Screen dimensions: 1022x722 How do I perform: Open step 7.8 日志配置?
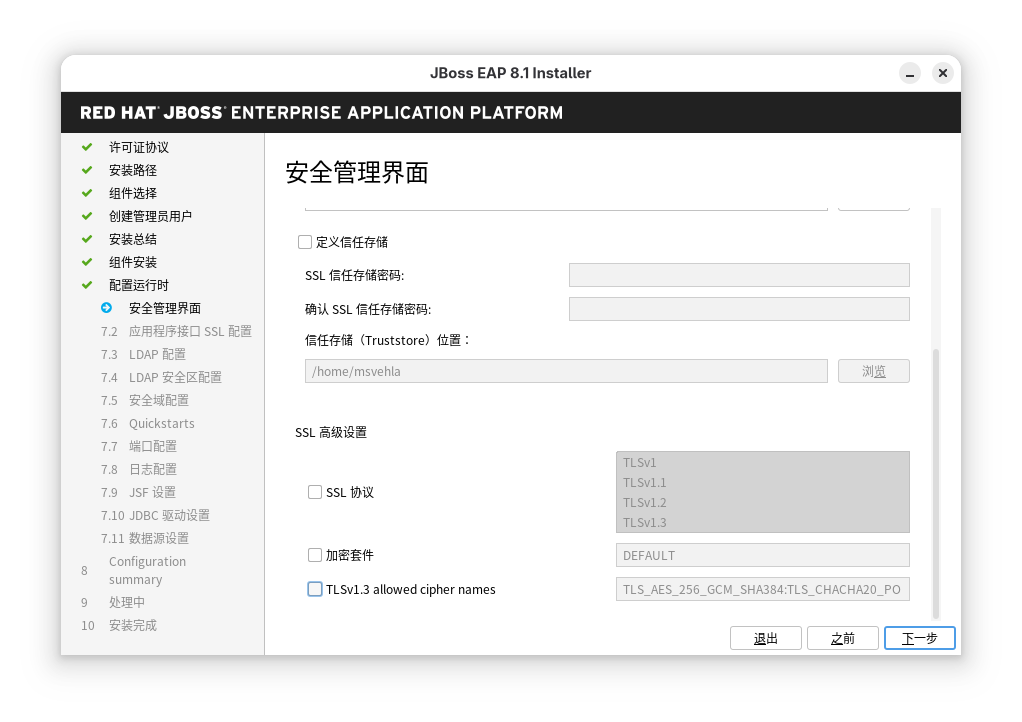(x=139, y=469)
